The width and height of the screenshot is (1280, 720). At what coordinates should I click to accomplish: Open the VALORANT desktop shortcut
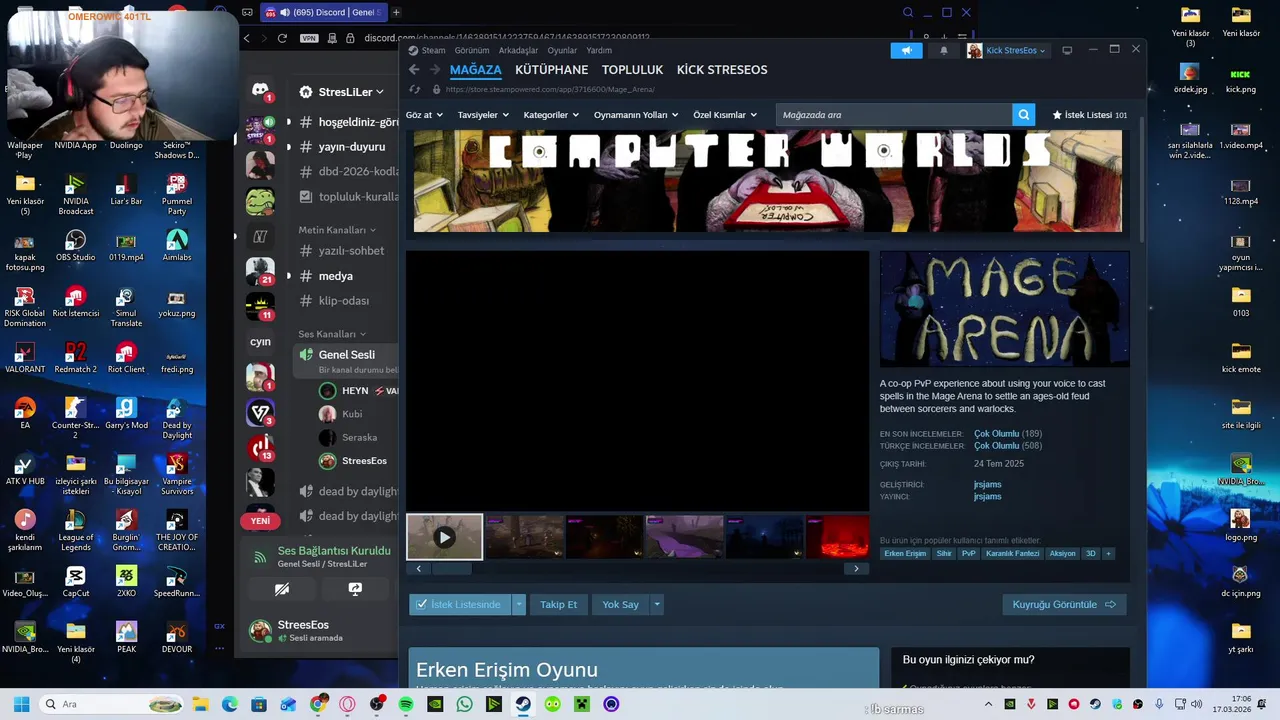click(x=25, y=357)
